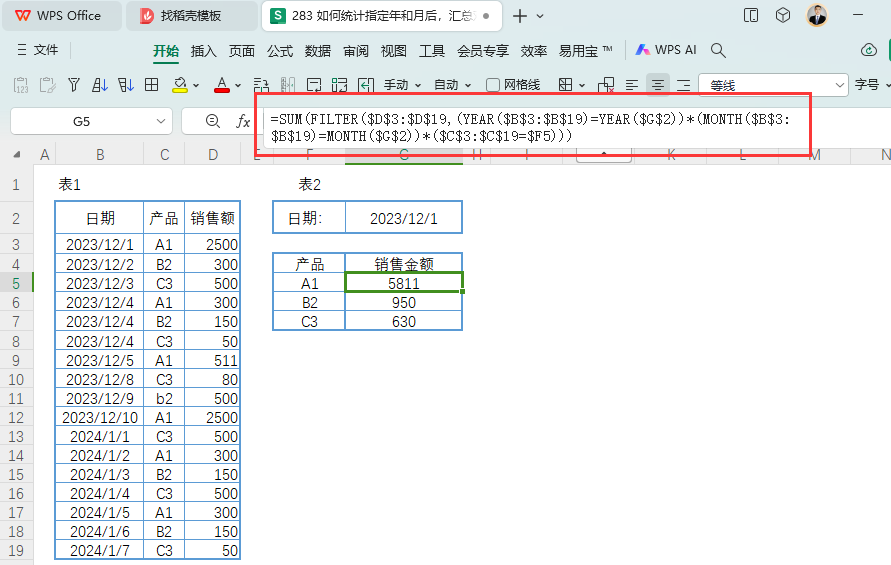Screen dimensions: 891x565
Task: Click the toolbar icon with green left arrow
Action: pos(366,85)
